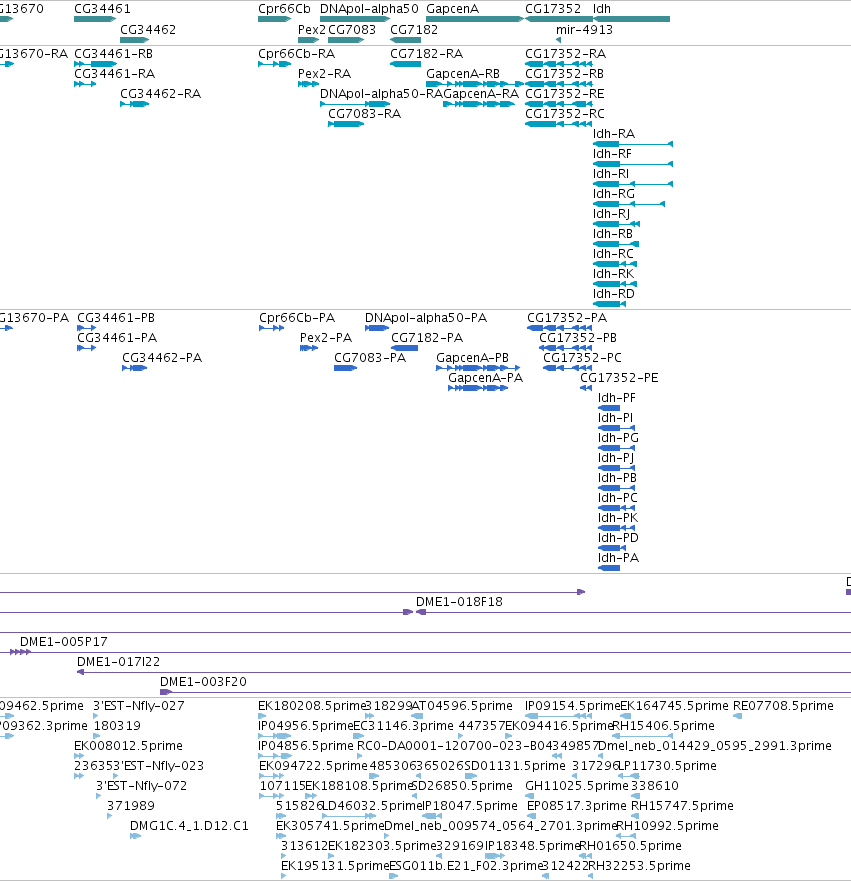Viewport: 851px width, 881px height.
Task: Click the RH32253.5prime EST label
Action: coord(639,865)
